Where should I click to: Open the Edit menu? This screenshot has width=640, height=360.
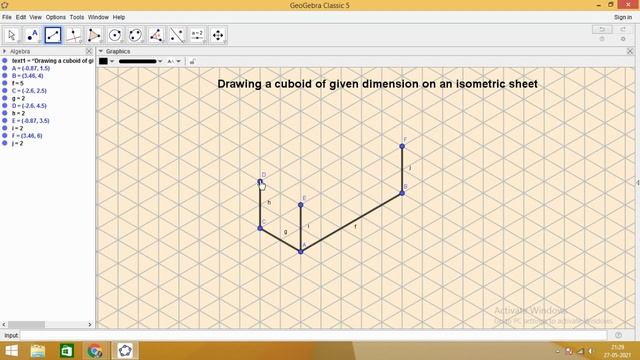(x=21, y=17)
